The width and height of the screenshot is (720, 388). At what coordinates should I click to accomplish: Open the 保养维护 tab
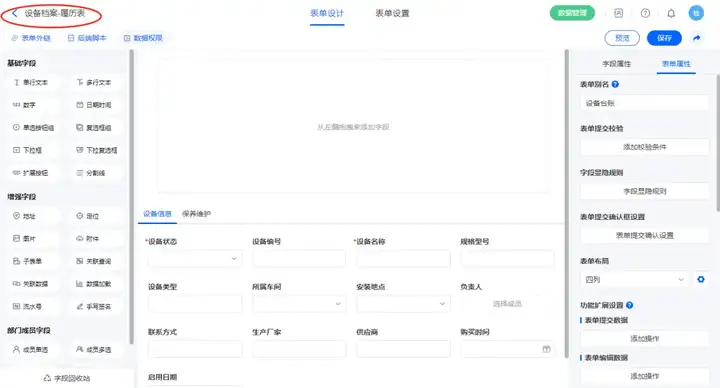tap(197, 214)
